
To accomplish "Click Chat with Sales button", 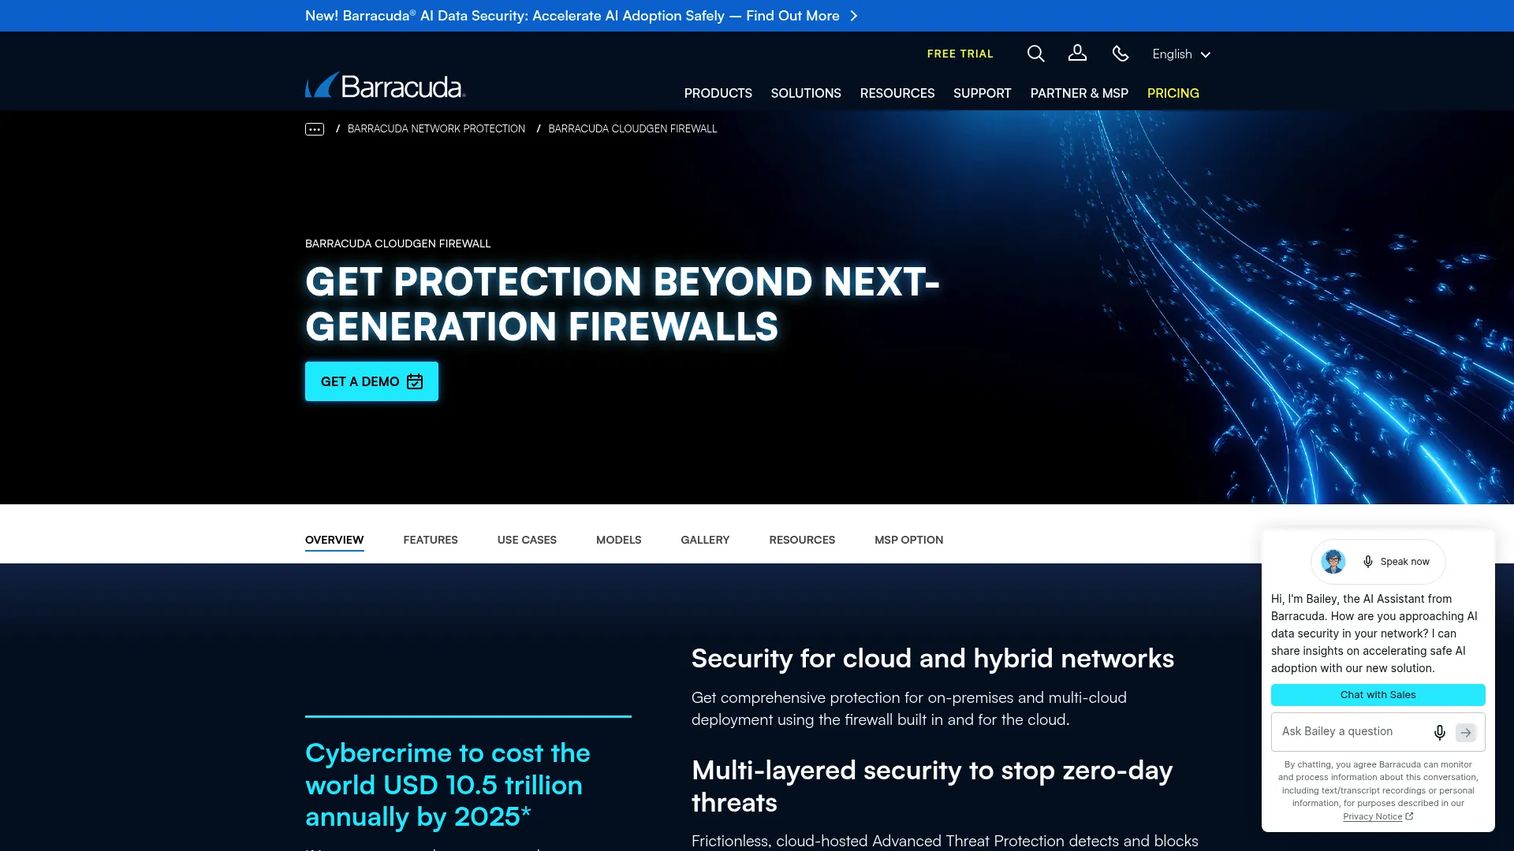I will 1378,695.
